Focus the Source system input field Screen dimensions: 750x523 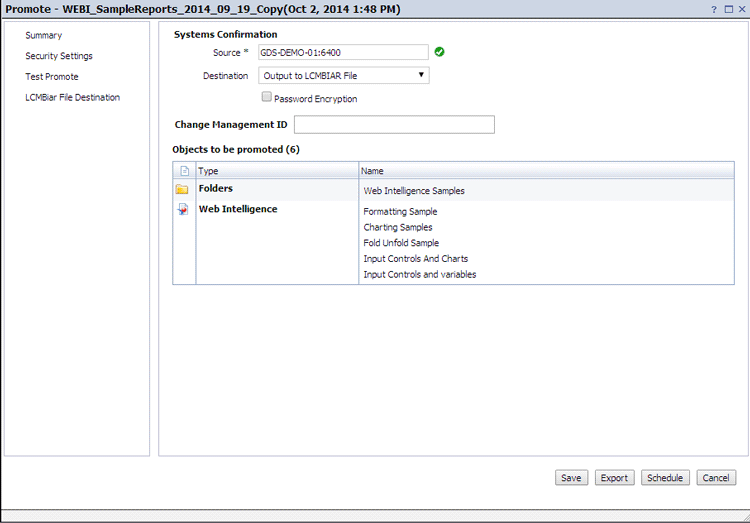pyautogui.click(x=343, y=52)
